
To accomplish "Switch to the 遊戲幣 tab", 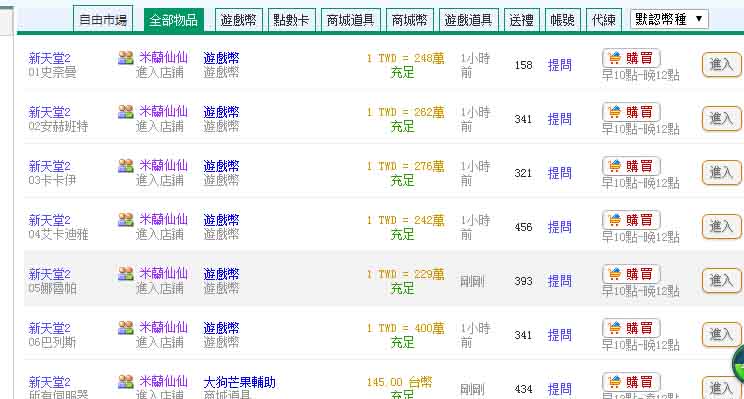I will tap(238, 20).
